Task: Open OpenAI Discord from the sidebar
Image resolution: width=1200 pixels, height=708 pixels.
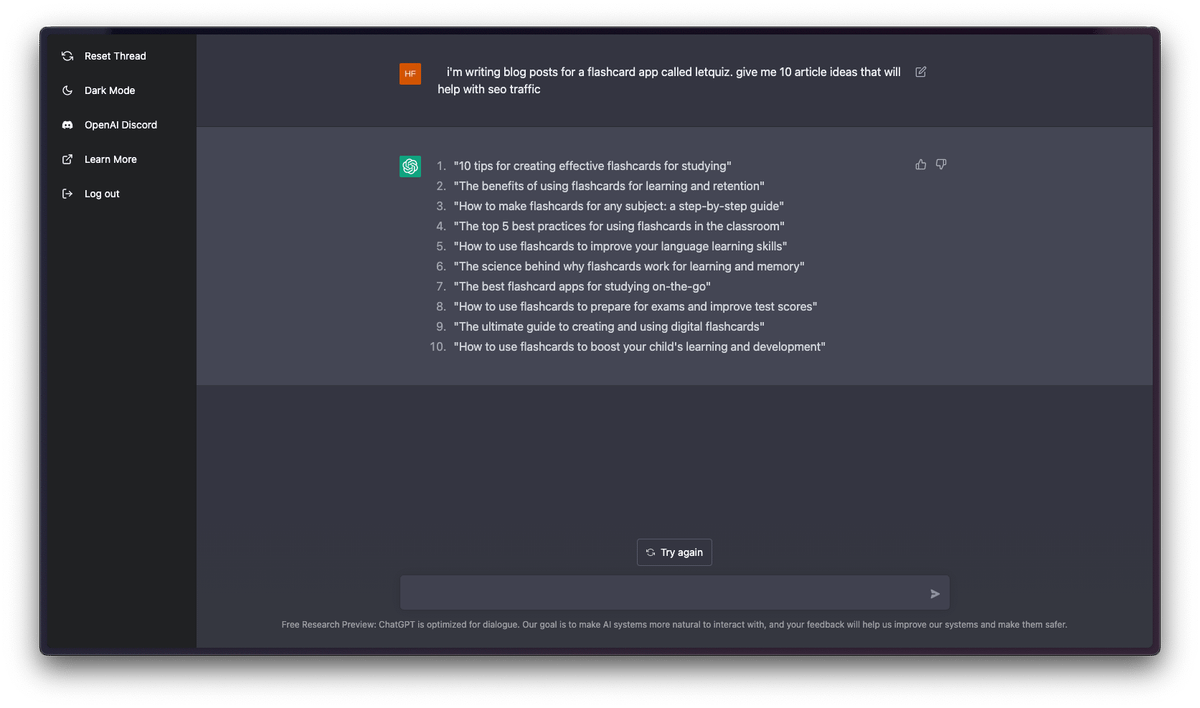Action: tap(120, 125)
